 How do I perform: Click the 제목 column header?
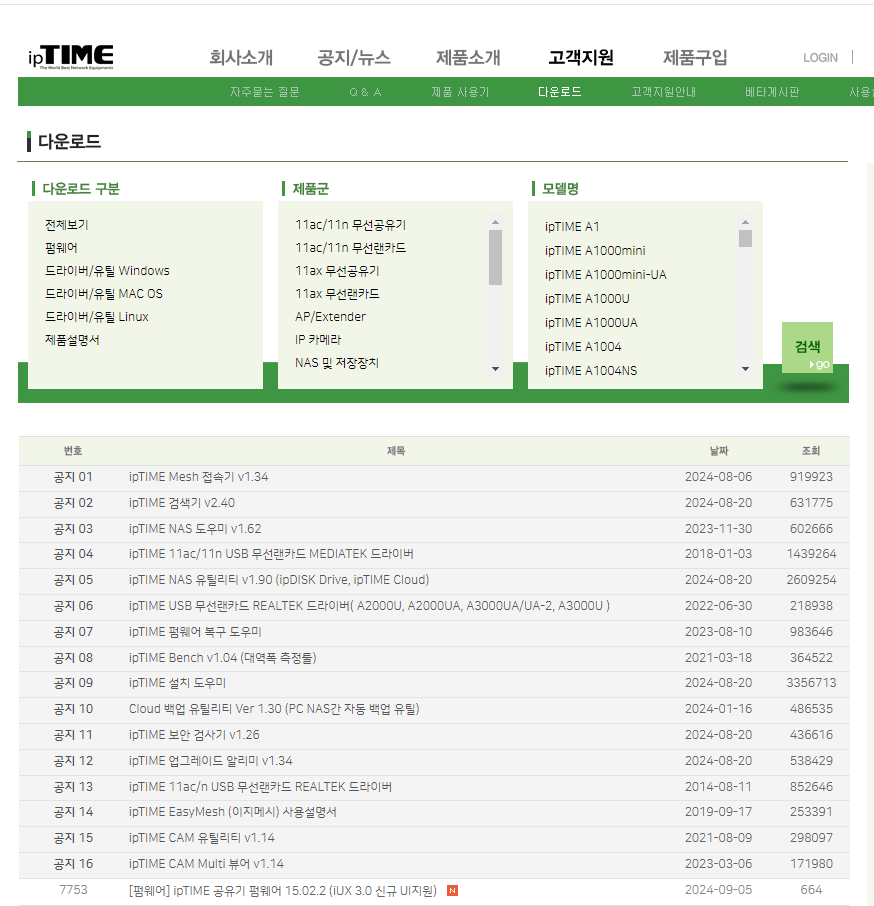(396, 451)
